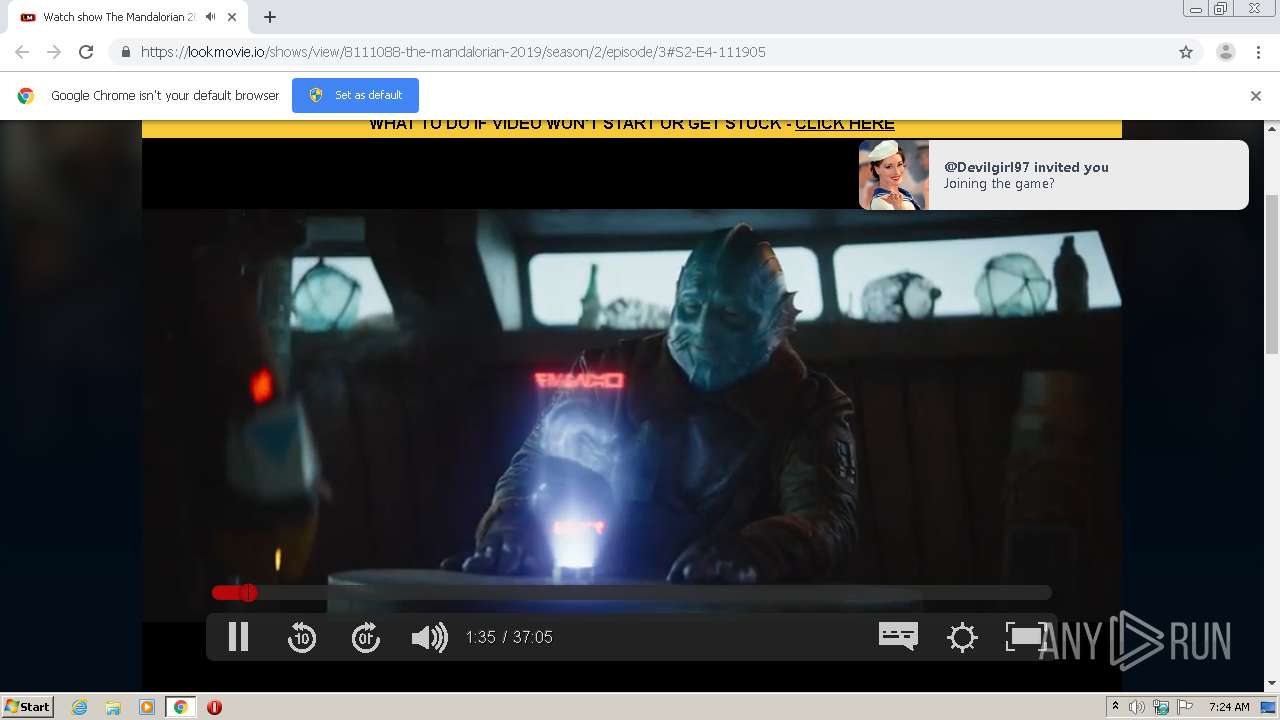Mute the video volume speaker icon

tap(429, 637)
